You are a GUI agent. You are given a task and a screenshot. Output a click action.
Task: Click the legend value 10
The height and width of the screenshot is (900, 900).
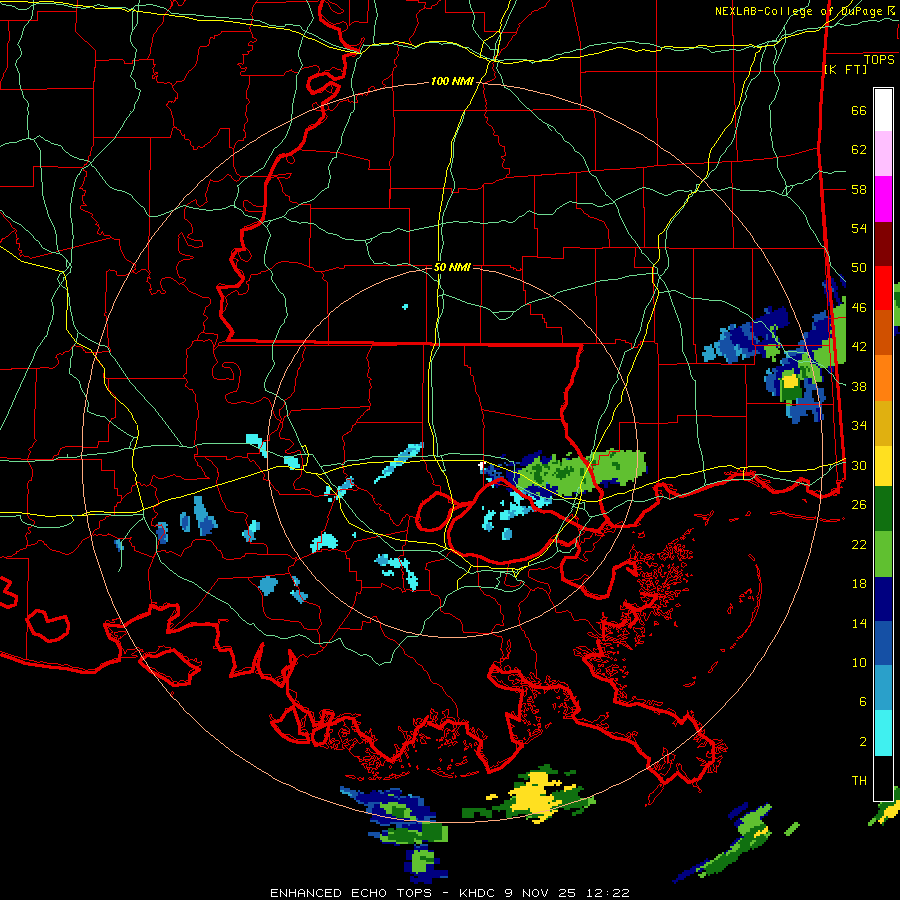(859, 663)
